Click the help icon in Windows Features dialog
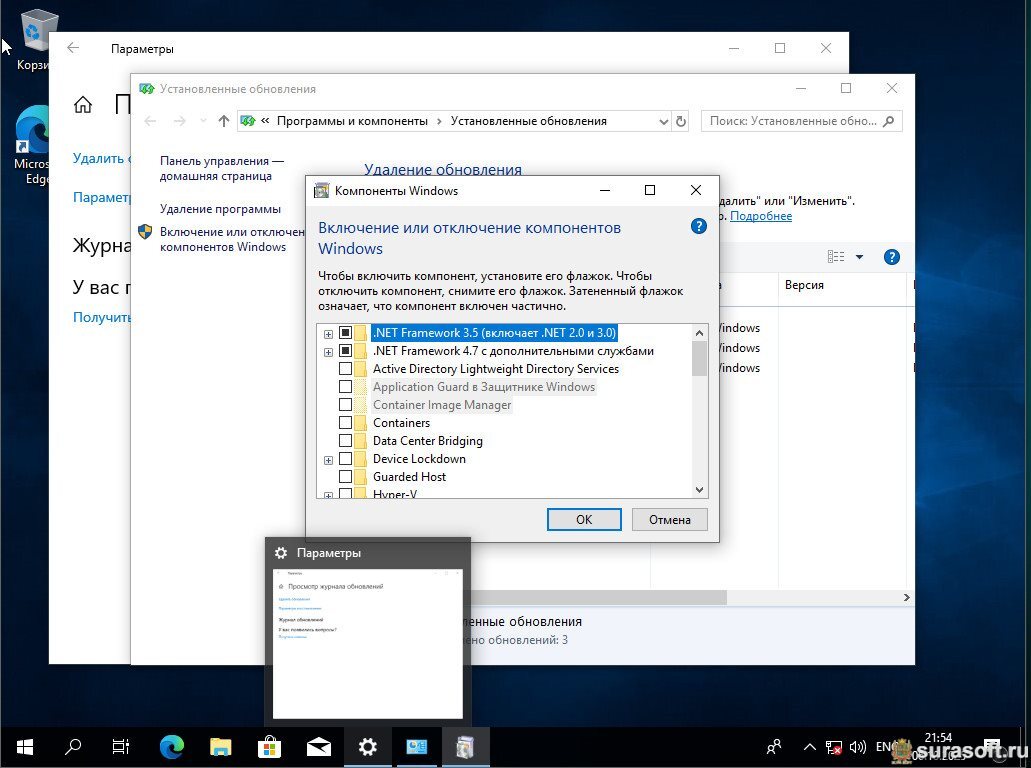 point(699,227)
